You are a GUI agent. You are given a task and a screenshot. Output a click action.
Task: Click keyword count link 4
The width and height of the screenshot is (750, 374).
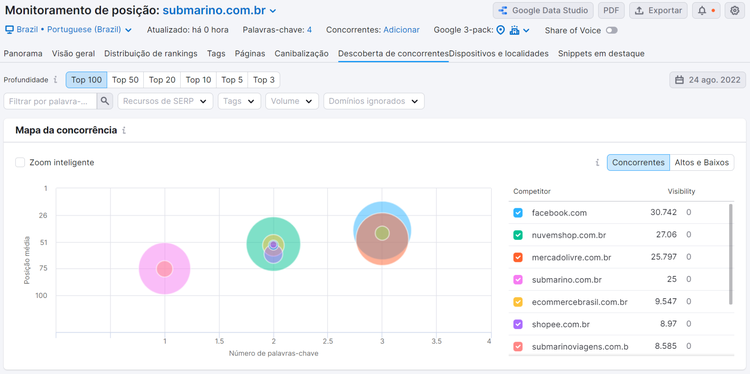coord(309,30)
